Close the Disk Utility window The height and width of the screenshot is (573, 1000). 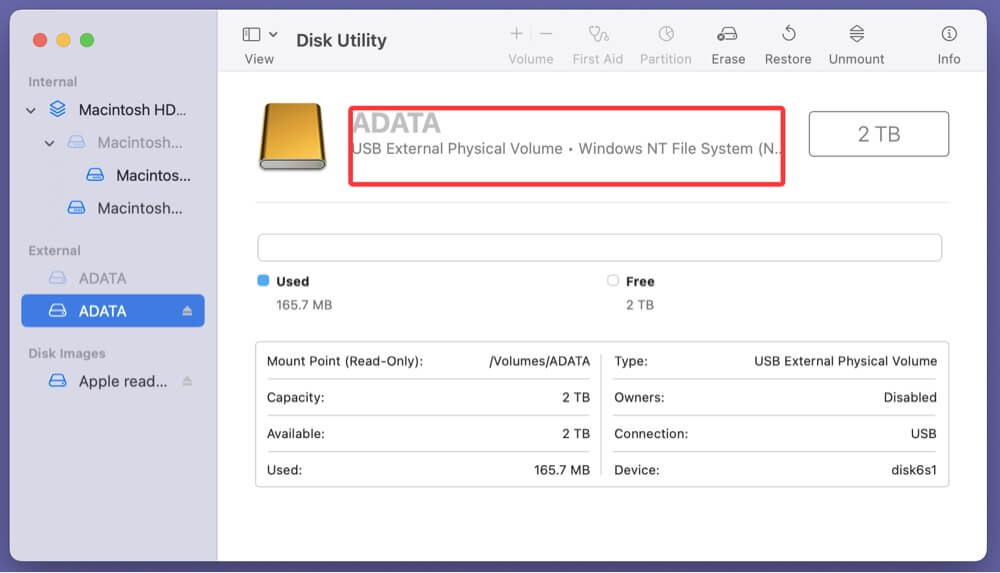coord(40,40)
